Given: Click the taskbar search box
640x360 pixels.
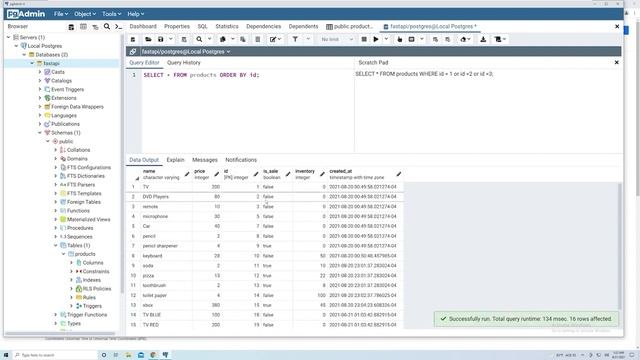Looking at the screenshot, I should click(55, 355).
